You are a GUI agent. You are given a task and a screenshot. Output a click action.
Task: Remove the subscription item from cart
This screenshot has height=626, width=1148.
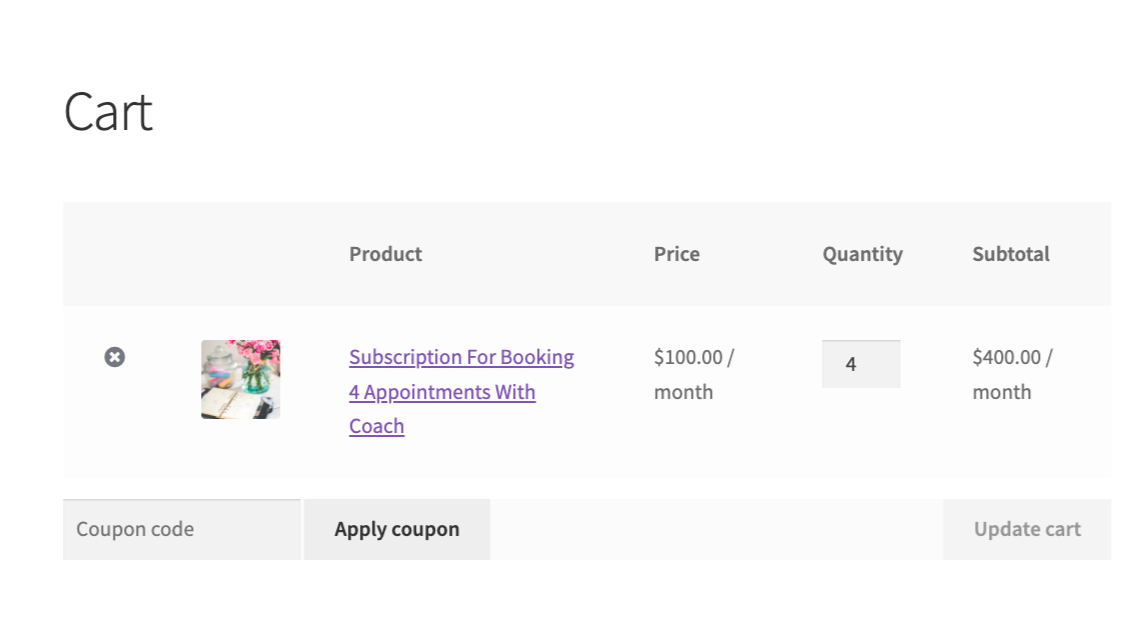(x=115, y=357)
